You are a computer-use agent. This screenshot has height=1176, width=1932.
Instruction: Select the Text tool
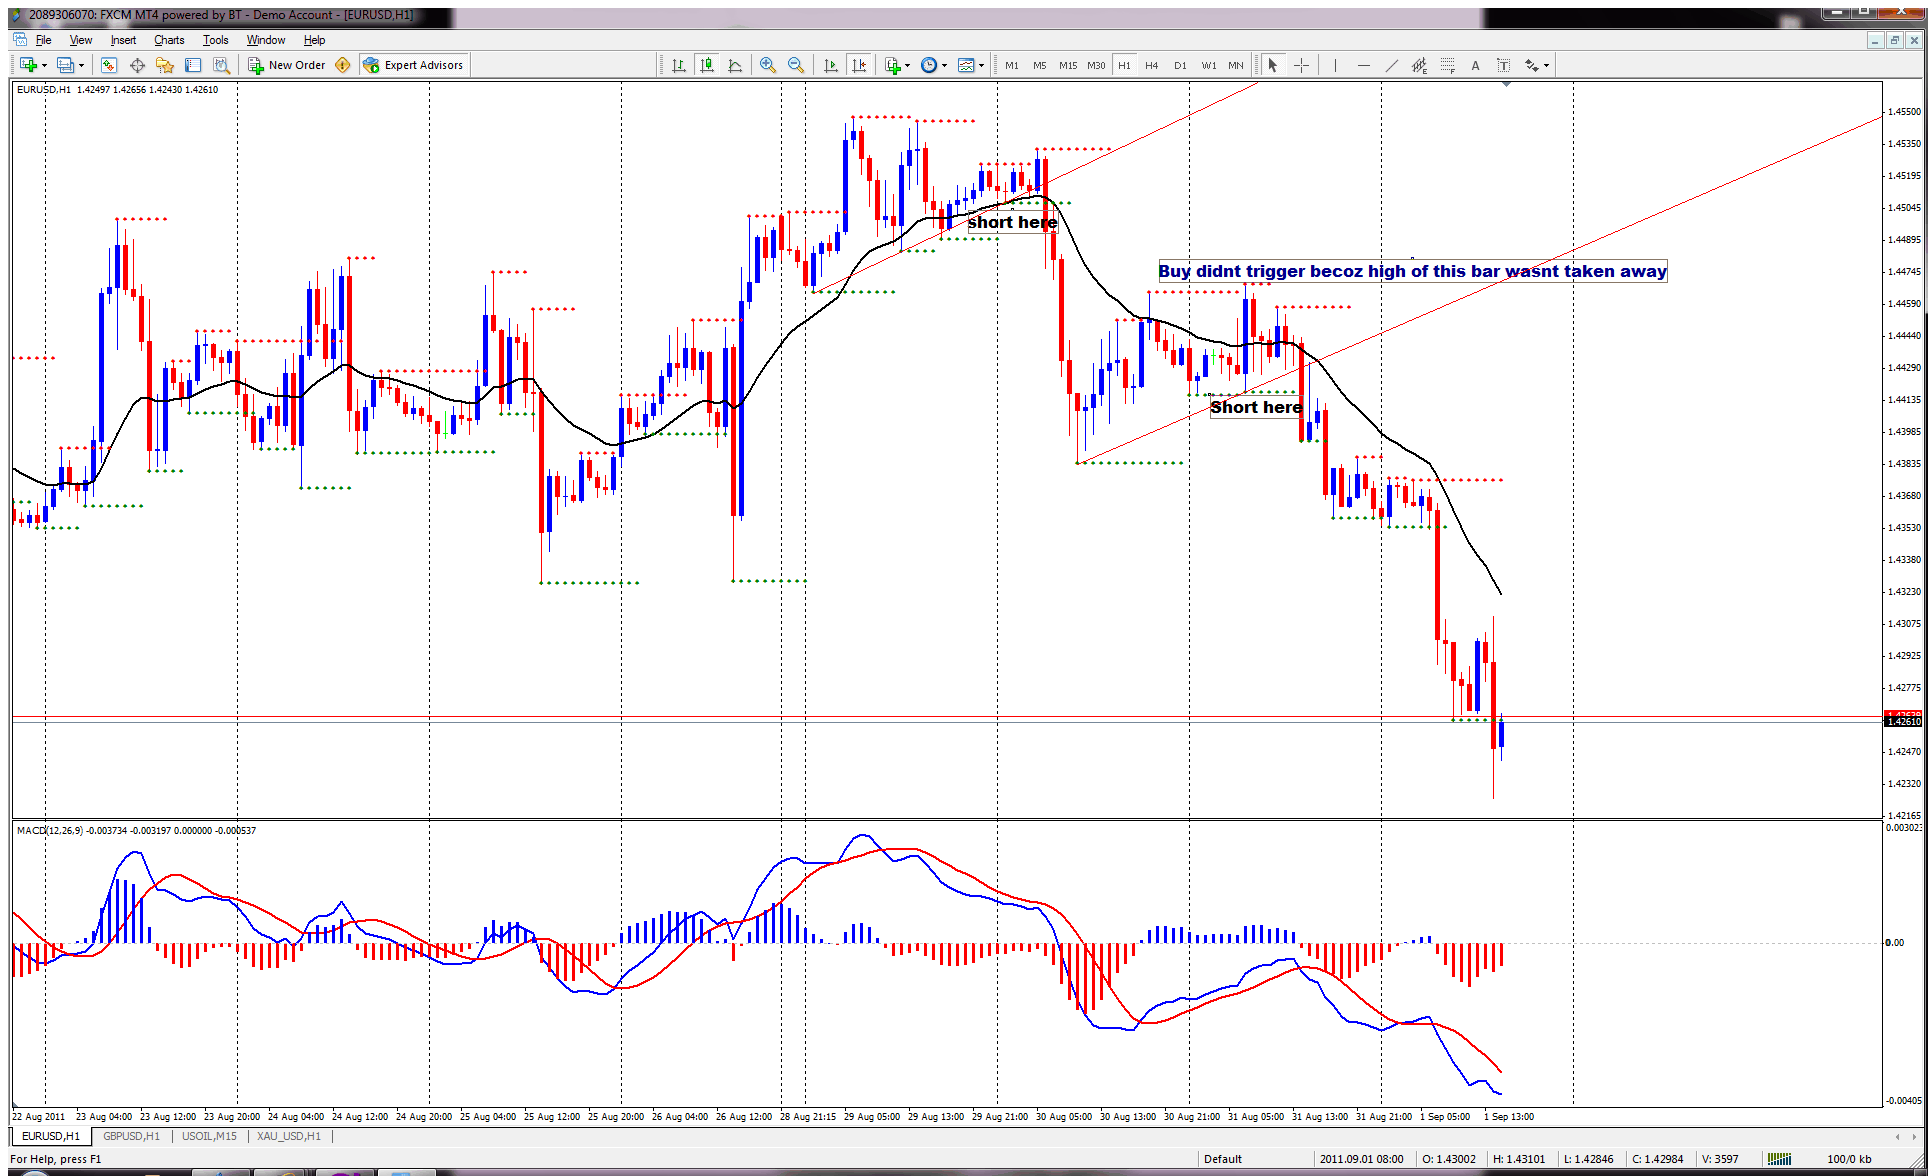[x=1475, y=65]
